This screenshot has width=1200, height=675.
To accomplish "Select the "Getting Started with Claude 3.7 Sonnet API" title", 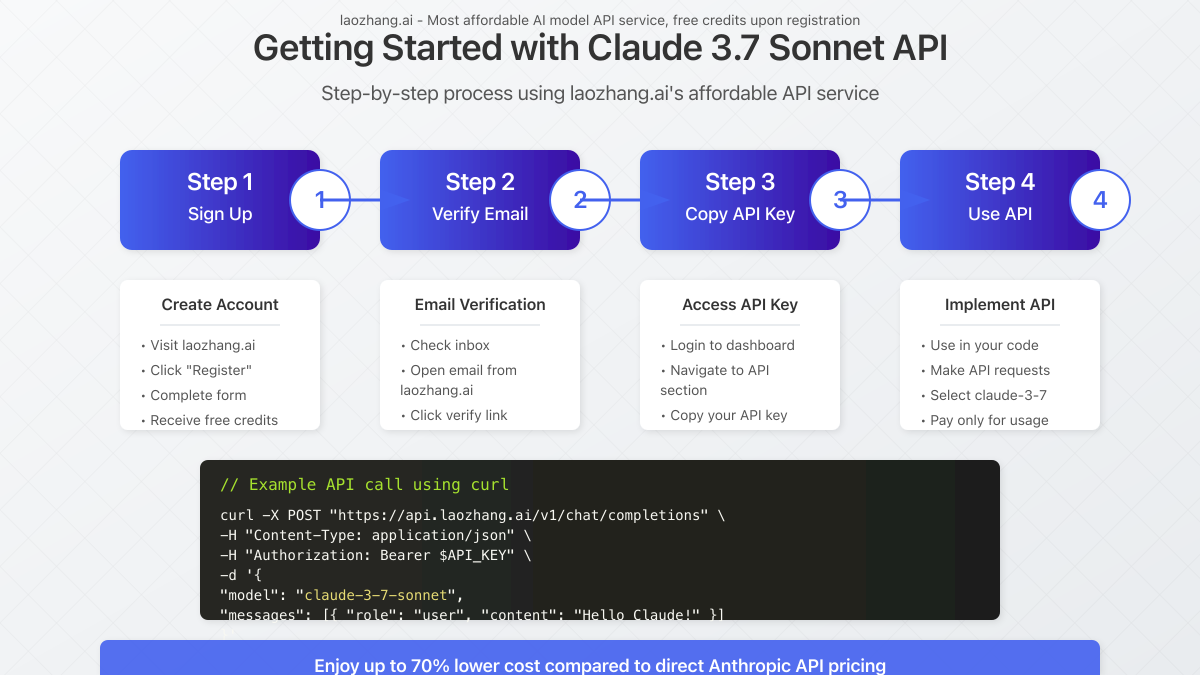I will (600, 48).
